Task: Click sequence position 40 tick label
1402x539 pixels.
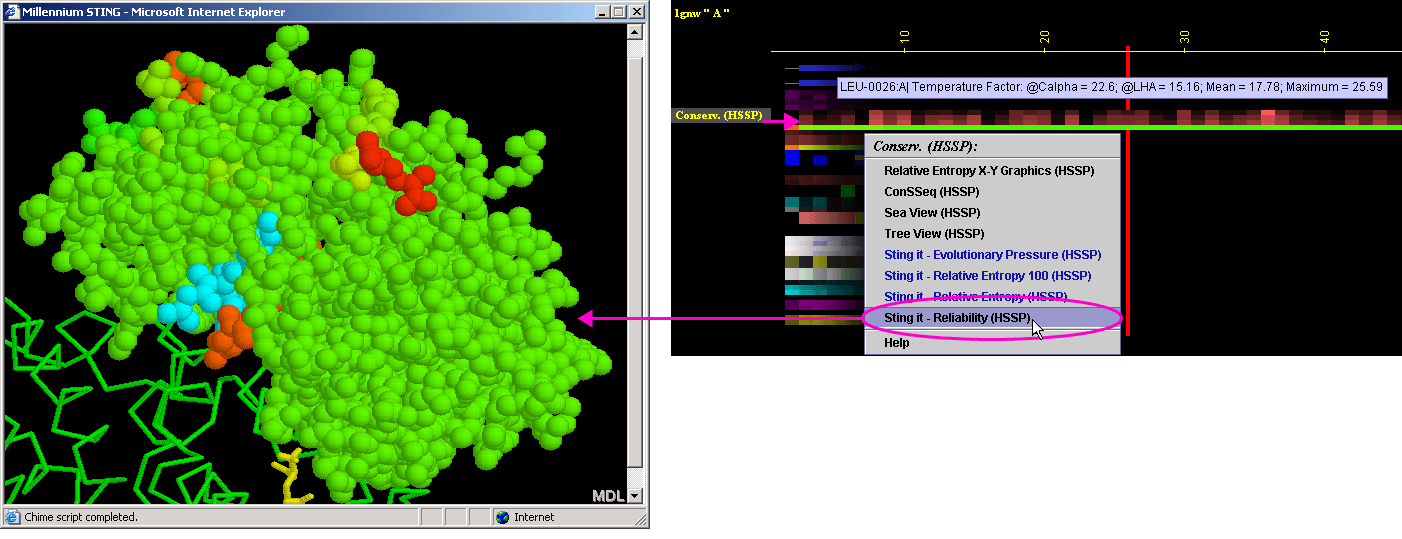Action: tap(1324, 39)
